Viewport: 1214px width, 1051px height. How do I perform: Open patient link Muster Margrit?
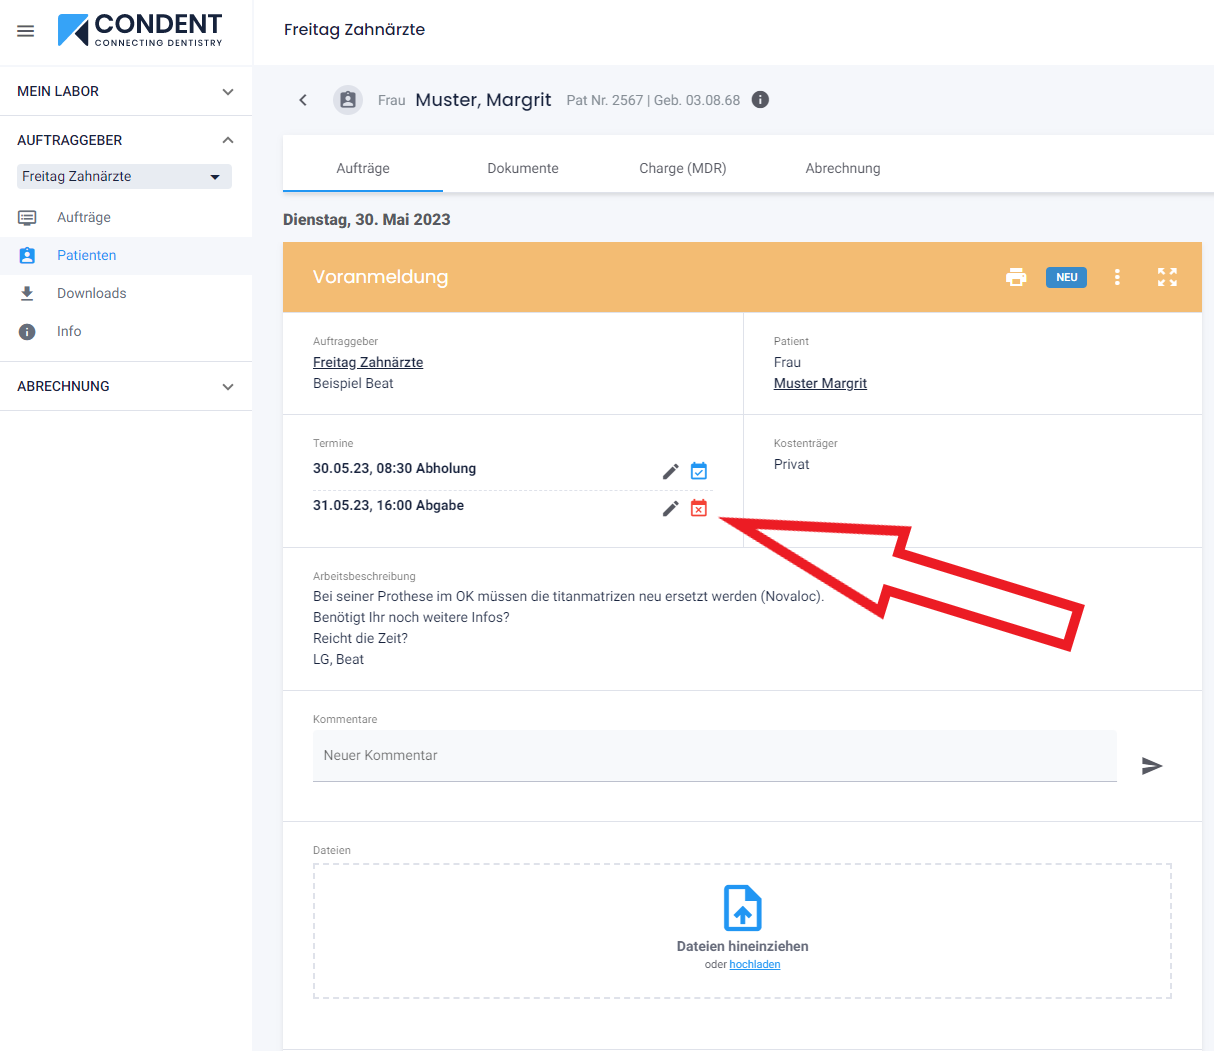pyautogui.click(x=820, y=383)
